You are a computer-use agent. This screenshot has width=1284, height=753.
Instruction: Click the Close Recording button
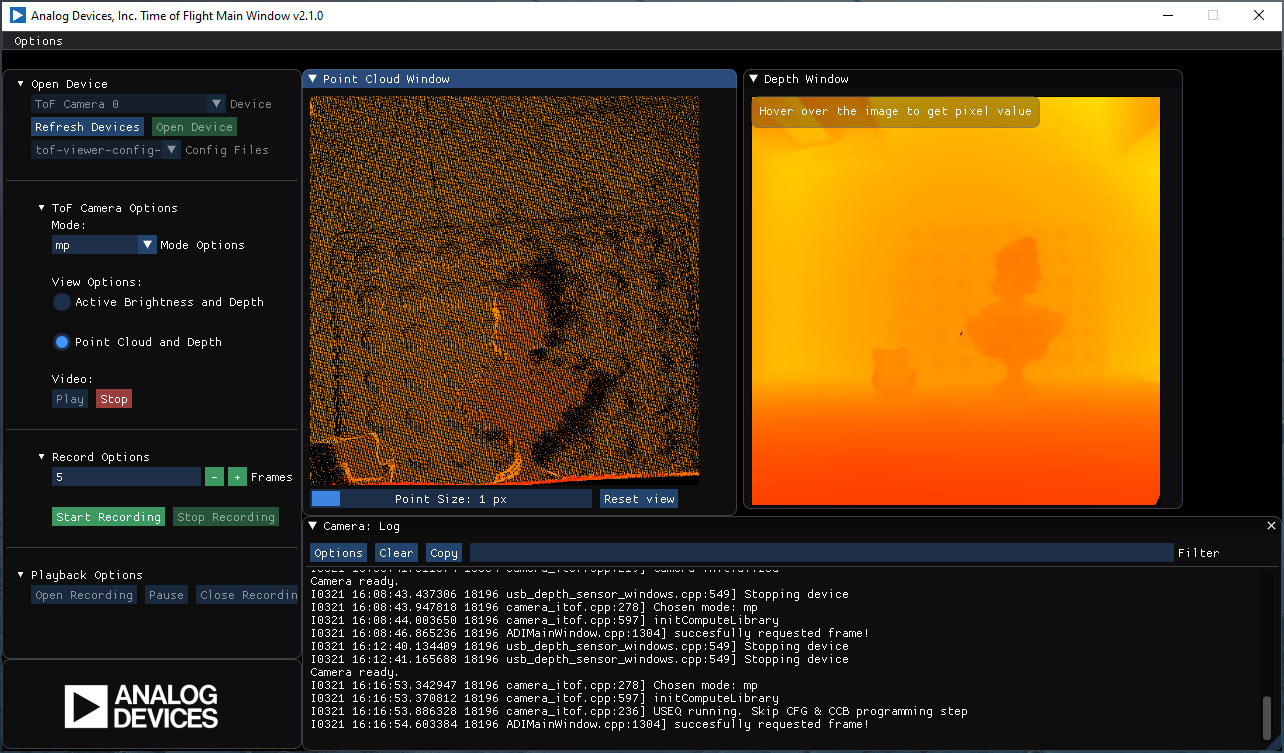click(x=247, y=595)
